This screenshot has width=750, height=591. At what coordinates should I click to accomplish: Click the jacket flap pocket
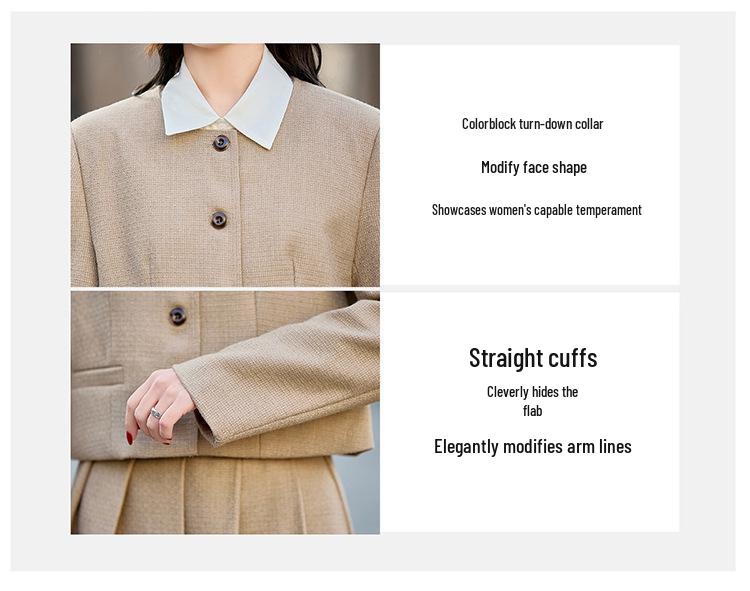coord(97,376)
